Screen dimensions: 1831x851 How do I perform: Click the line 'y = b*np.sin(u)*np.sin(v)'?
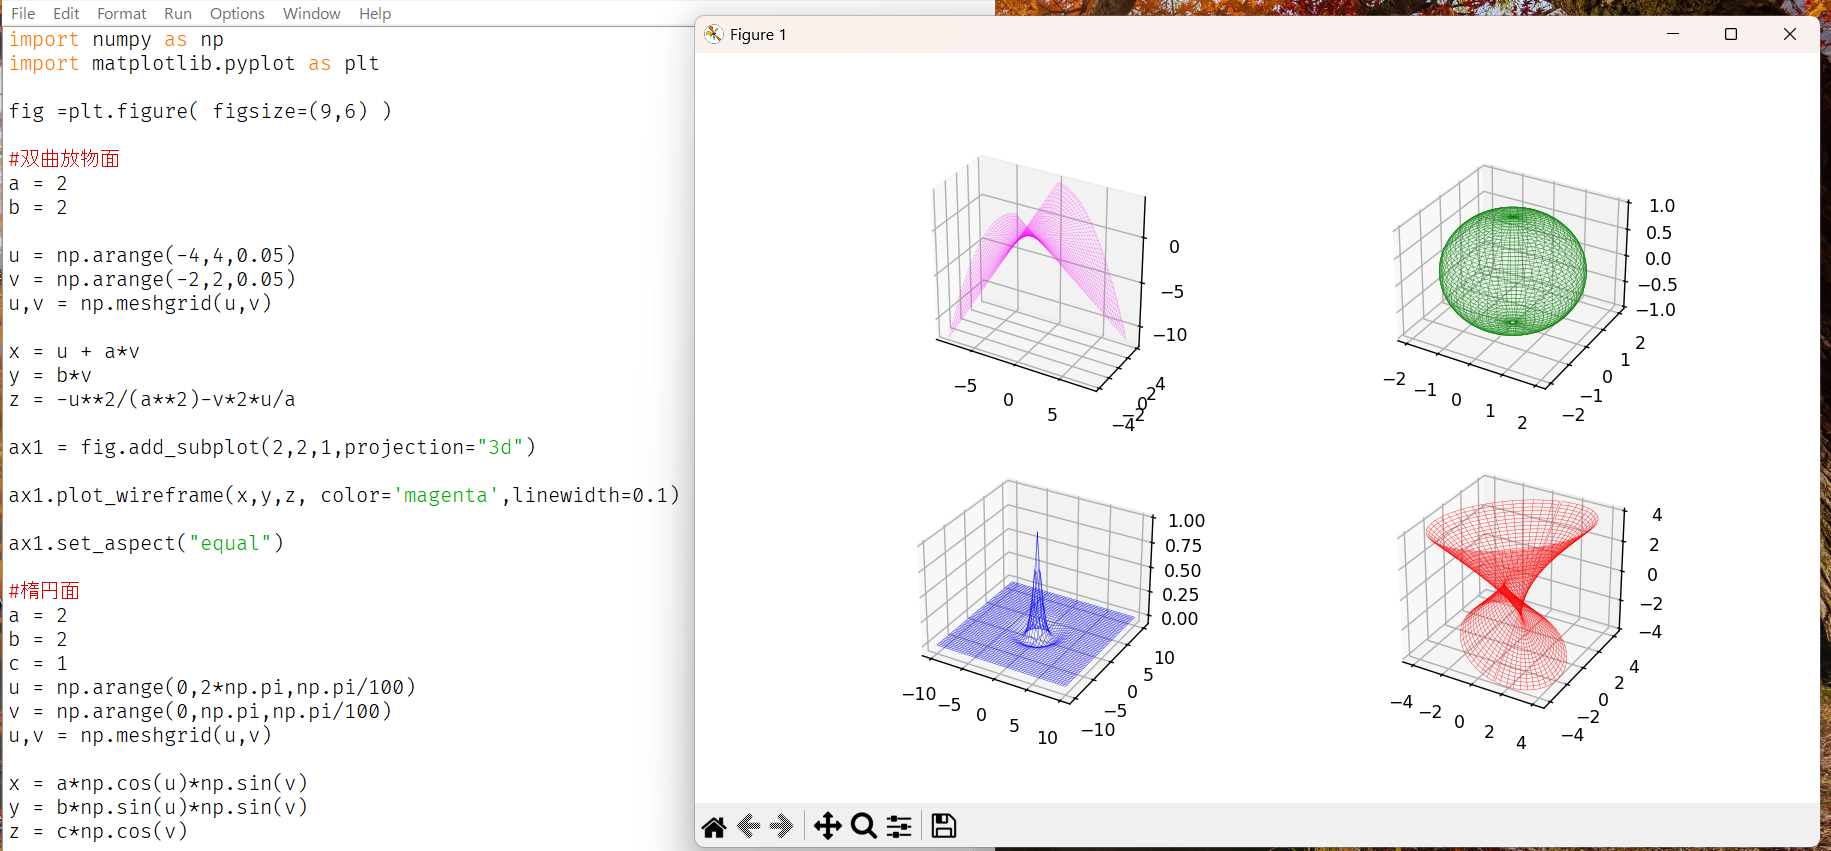pos(159,808)
